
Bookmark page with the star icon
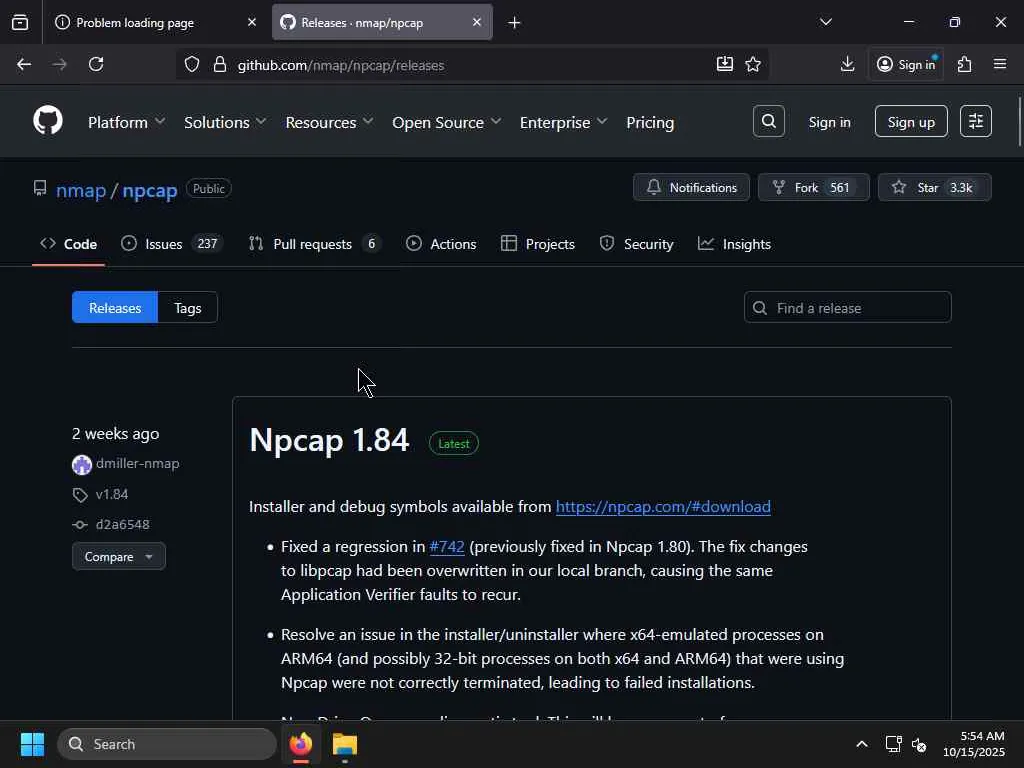coord(753,64)
